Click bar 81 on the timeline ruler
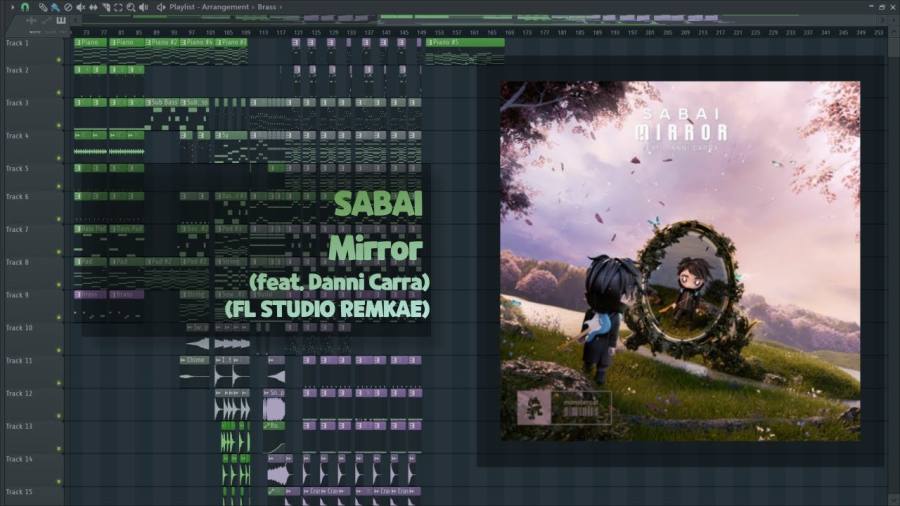This screenshot has height=506, width=900. point(121,33)
